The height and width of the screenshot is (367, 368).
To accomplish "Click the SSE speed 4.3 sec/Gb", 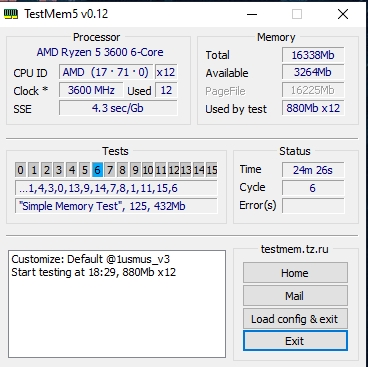I will (118, 108).
